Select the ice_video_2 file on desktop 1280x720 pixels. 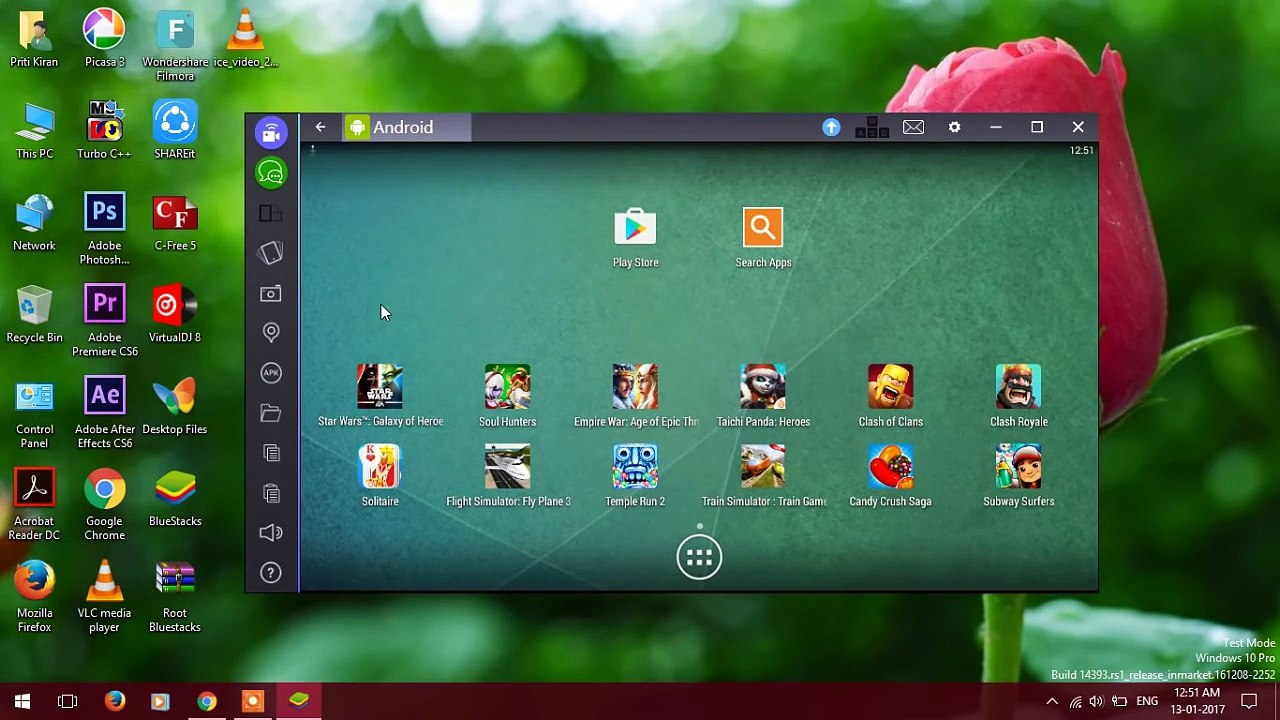tap(245, 38)
